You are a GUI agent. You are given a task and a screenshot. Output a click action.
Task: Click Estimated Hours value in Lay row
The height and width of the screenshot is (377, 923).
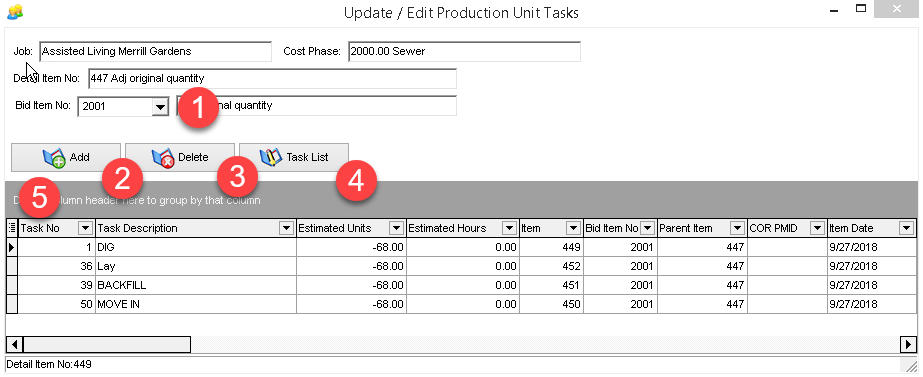(462, 266)
